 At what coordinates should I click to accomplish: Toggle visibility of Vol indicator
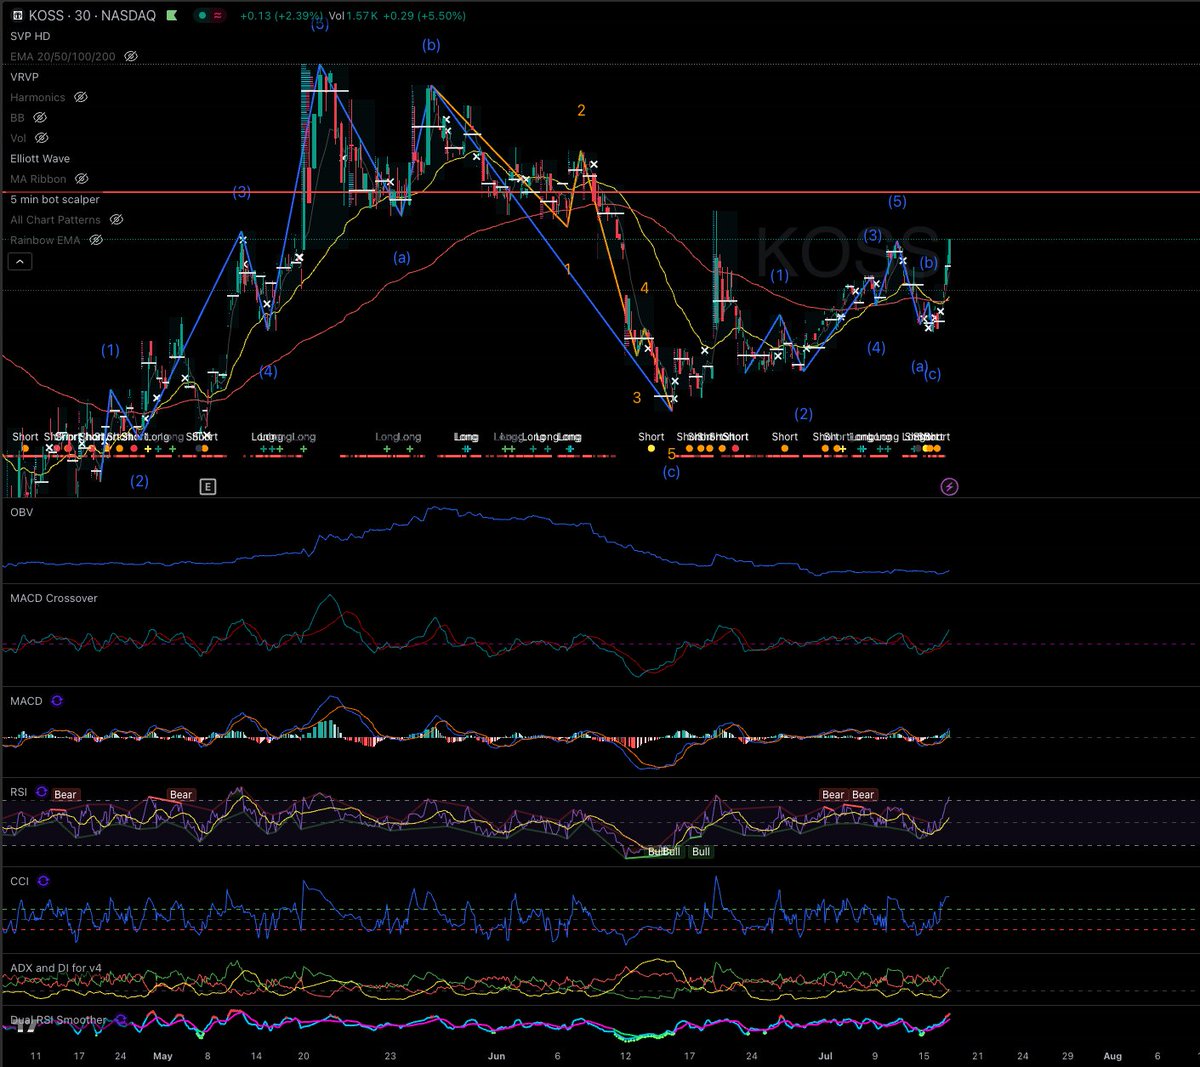(x=41, y=138)
